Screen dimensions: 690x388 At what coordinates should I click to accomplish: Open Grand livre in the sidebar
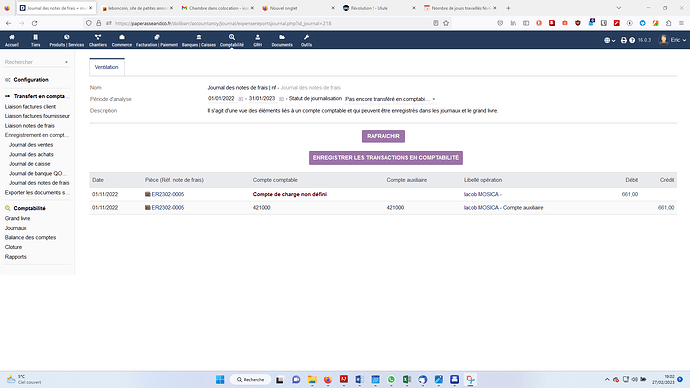pyautogui.click(x=18, y=218)
